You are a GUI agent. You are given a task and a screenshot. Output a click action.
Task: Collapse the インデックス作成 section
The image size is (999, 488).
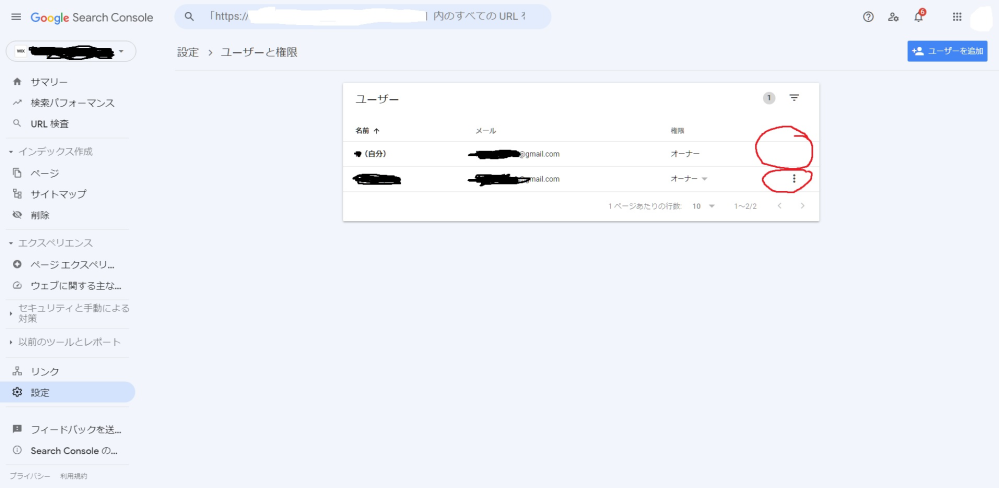(x=55, y=151)
